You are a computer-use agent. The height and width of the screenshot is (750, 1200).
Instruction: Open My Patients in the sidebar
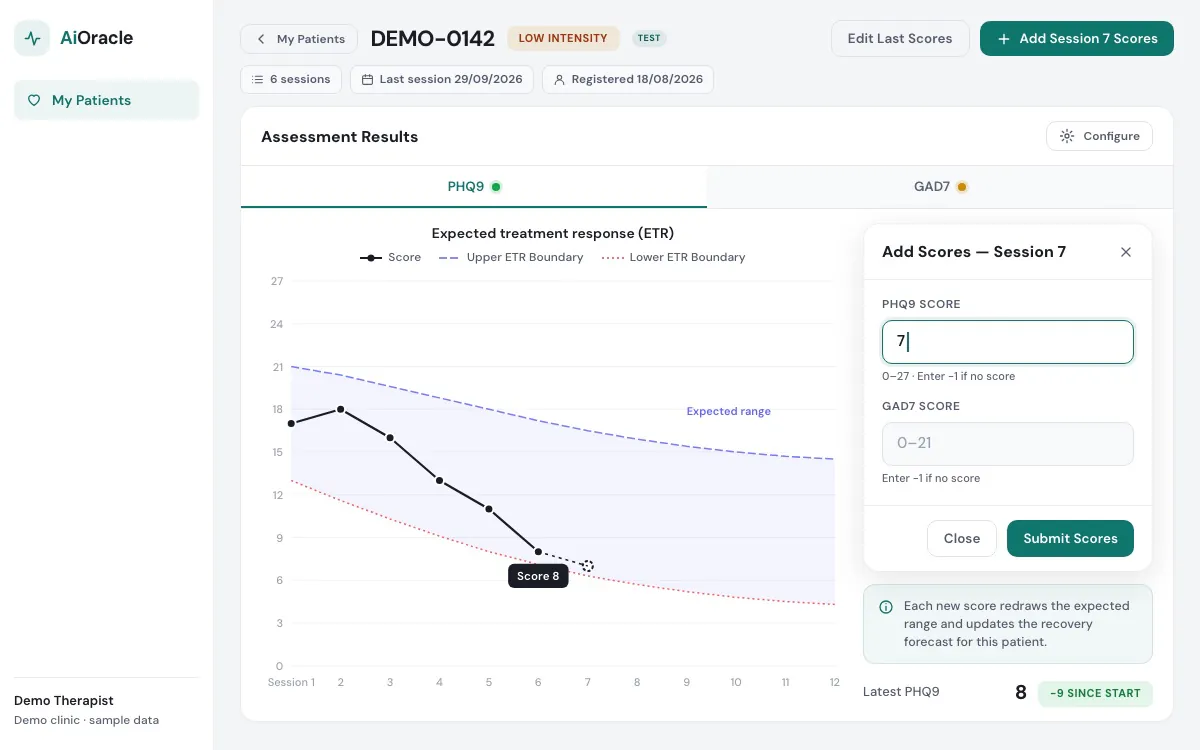[x=106, y=100]
